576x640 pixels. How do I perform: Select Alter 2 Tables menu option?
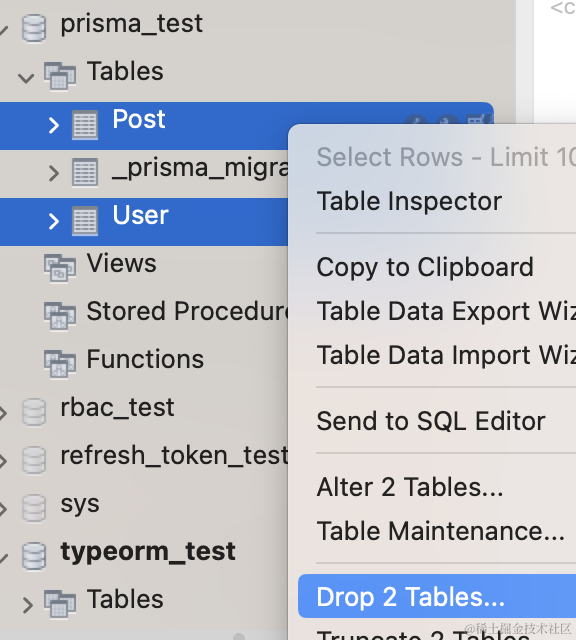410,487
